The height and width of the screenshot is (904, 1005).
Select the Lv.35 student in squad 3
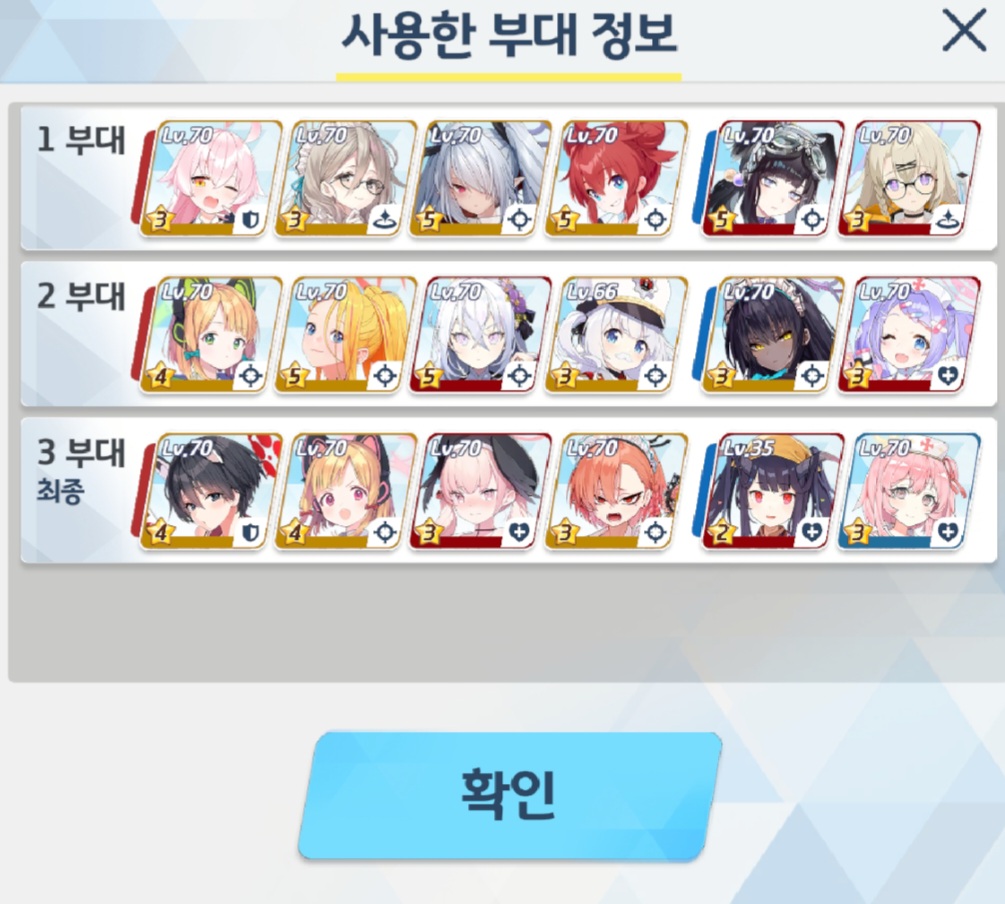(773, 490)
